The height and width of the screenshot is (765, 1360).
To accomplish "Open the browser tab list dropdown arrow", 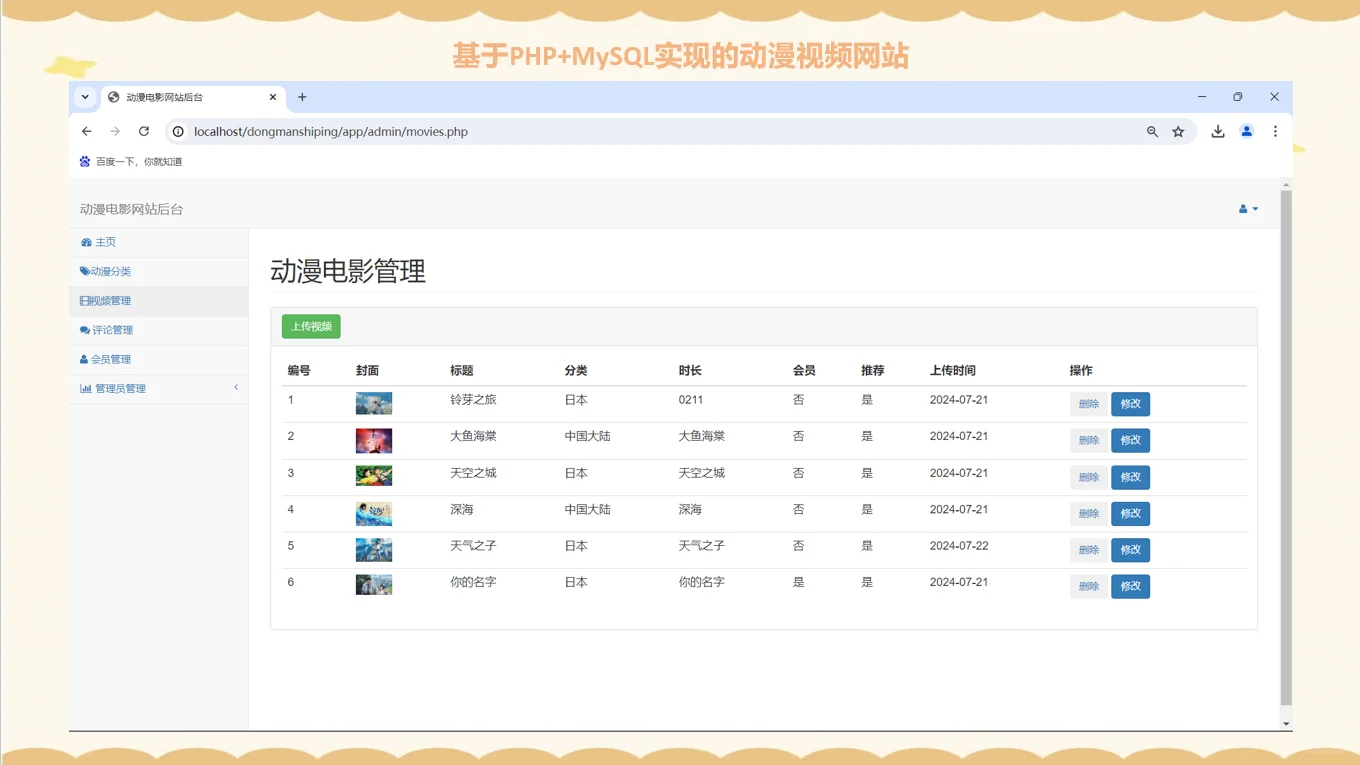I will 85,97.
